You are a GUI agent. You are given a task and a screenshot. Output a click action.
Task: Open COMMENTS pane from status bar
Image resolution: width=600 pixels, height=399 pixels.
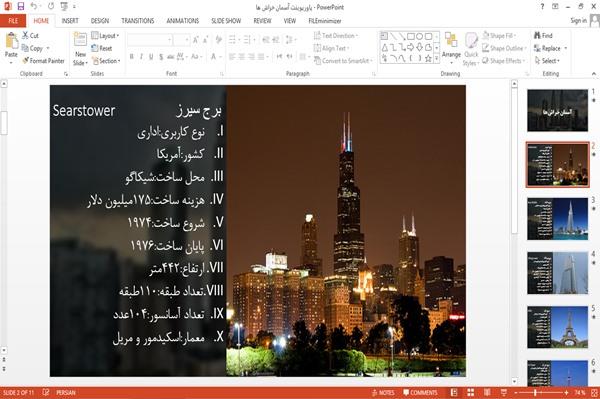tap(420, 392)
